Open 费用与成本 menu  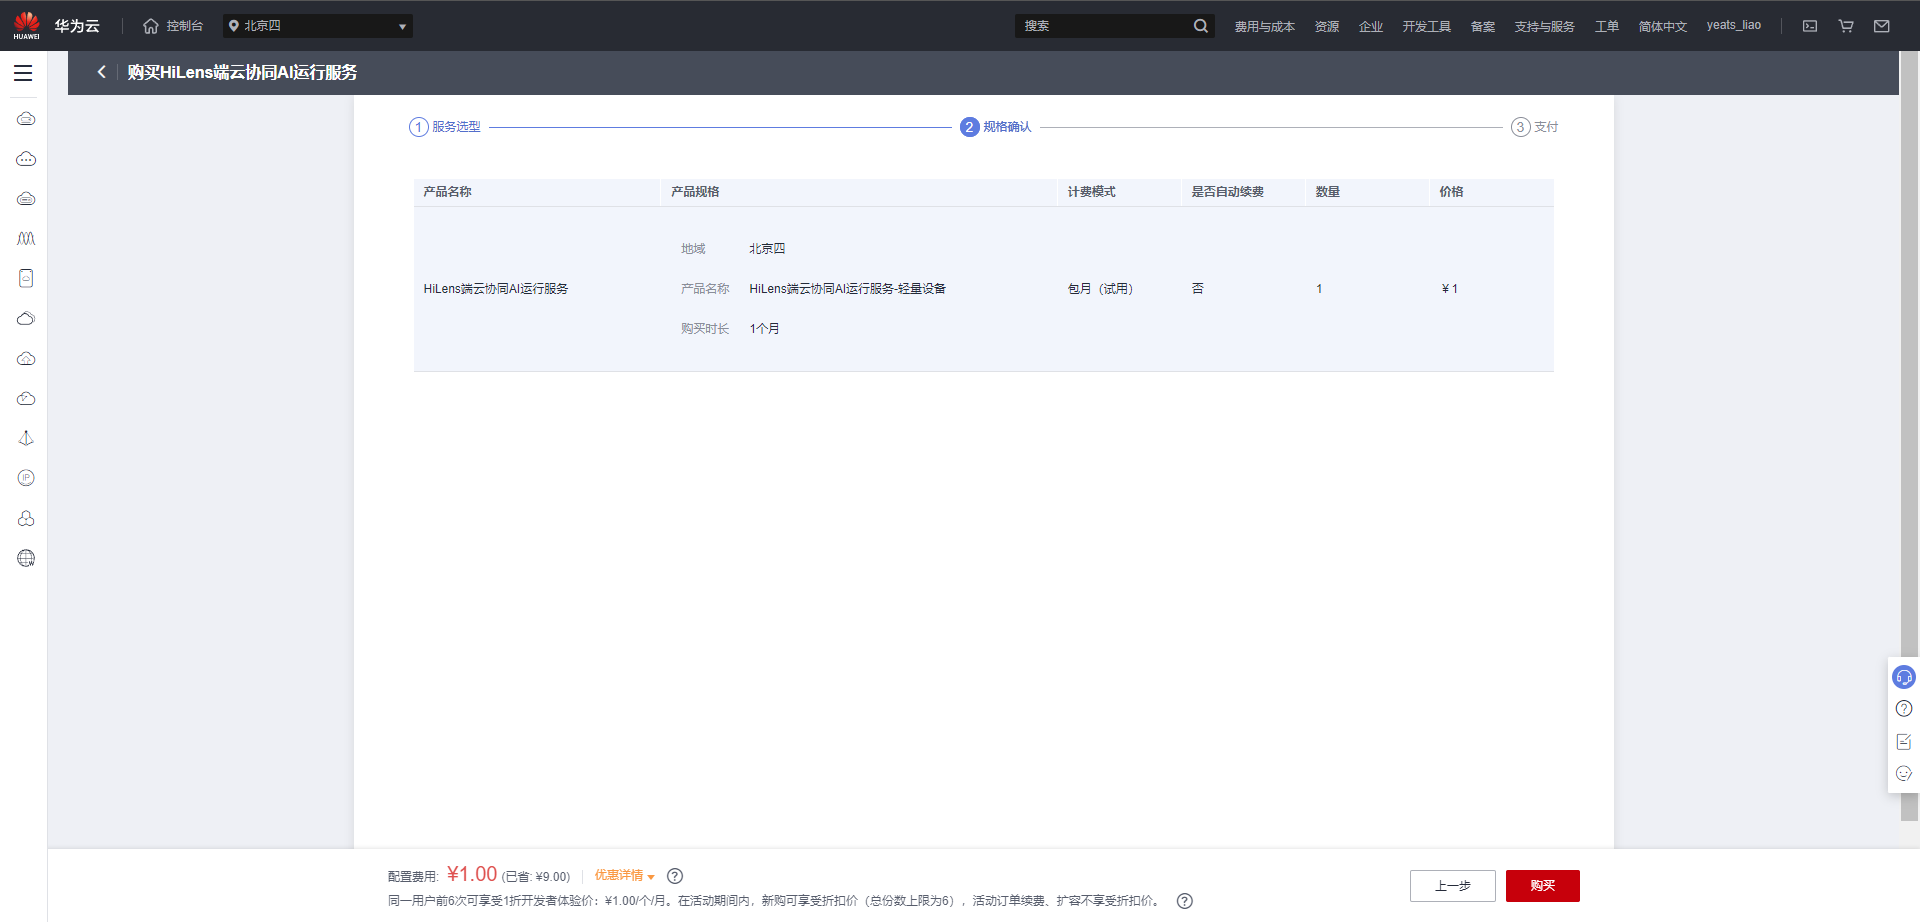coord(1264,26)
